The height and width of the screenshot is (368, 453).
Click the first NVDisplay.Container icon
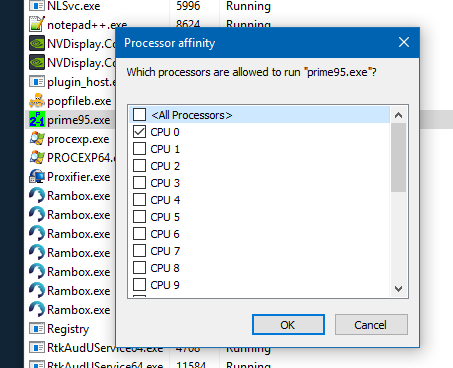click(x=37, y=44)
